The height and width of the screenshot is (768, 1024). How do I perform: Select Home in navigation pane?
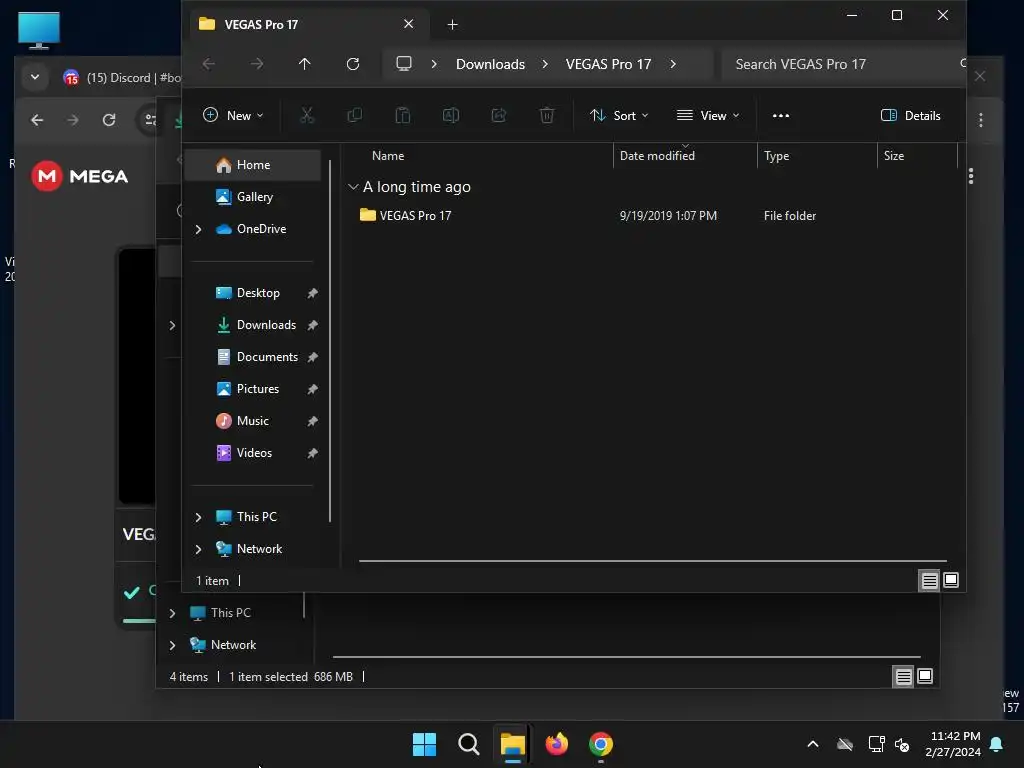click(253, 165)
